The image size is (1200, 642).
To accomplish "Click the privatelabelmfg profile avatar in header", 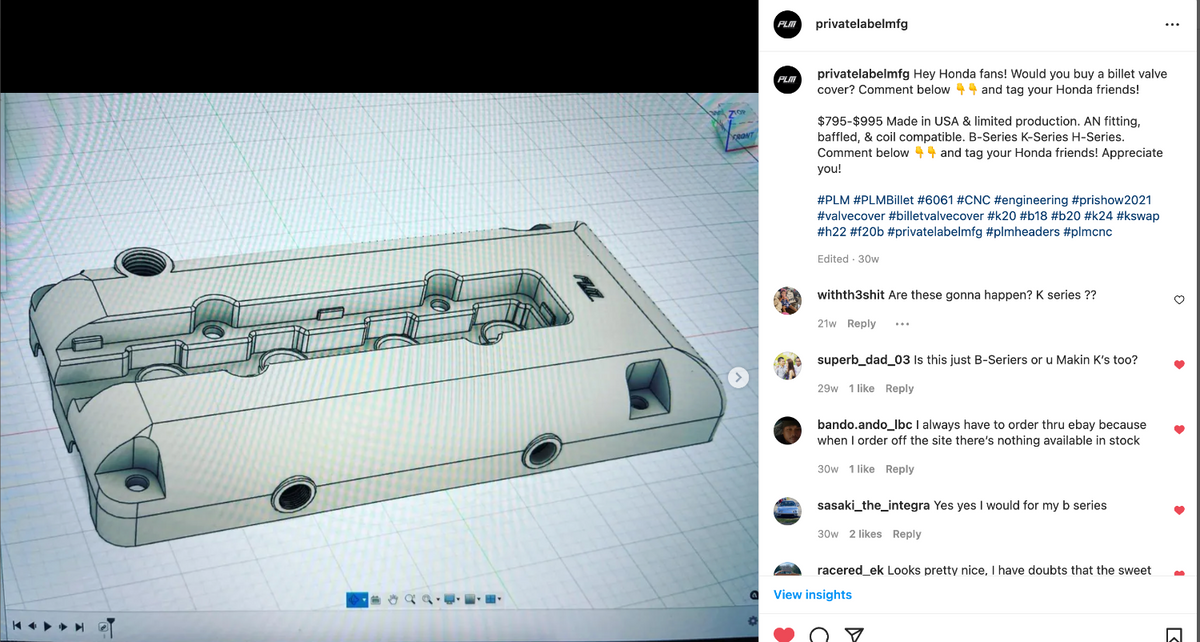I will coord(788,25).
